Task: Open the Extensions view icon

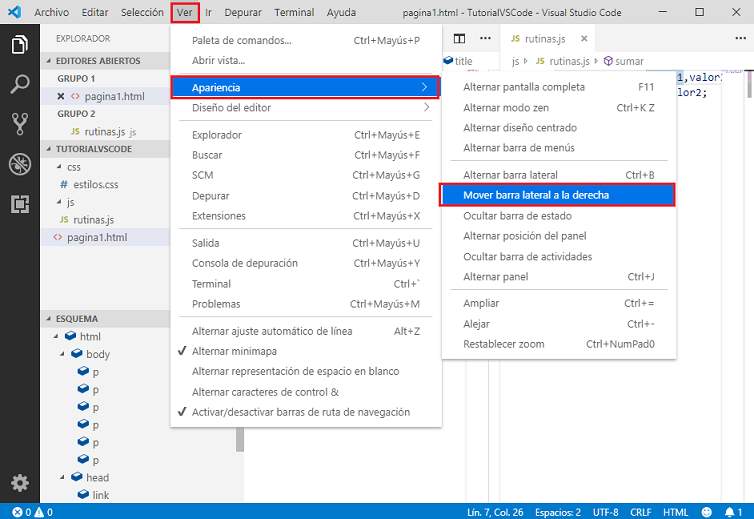Action: point(19,204)
